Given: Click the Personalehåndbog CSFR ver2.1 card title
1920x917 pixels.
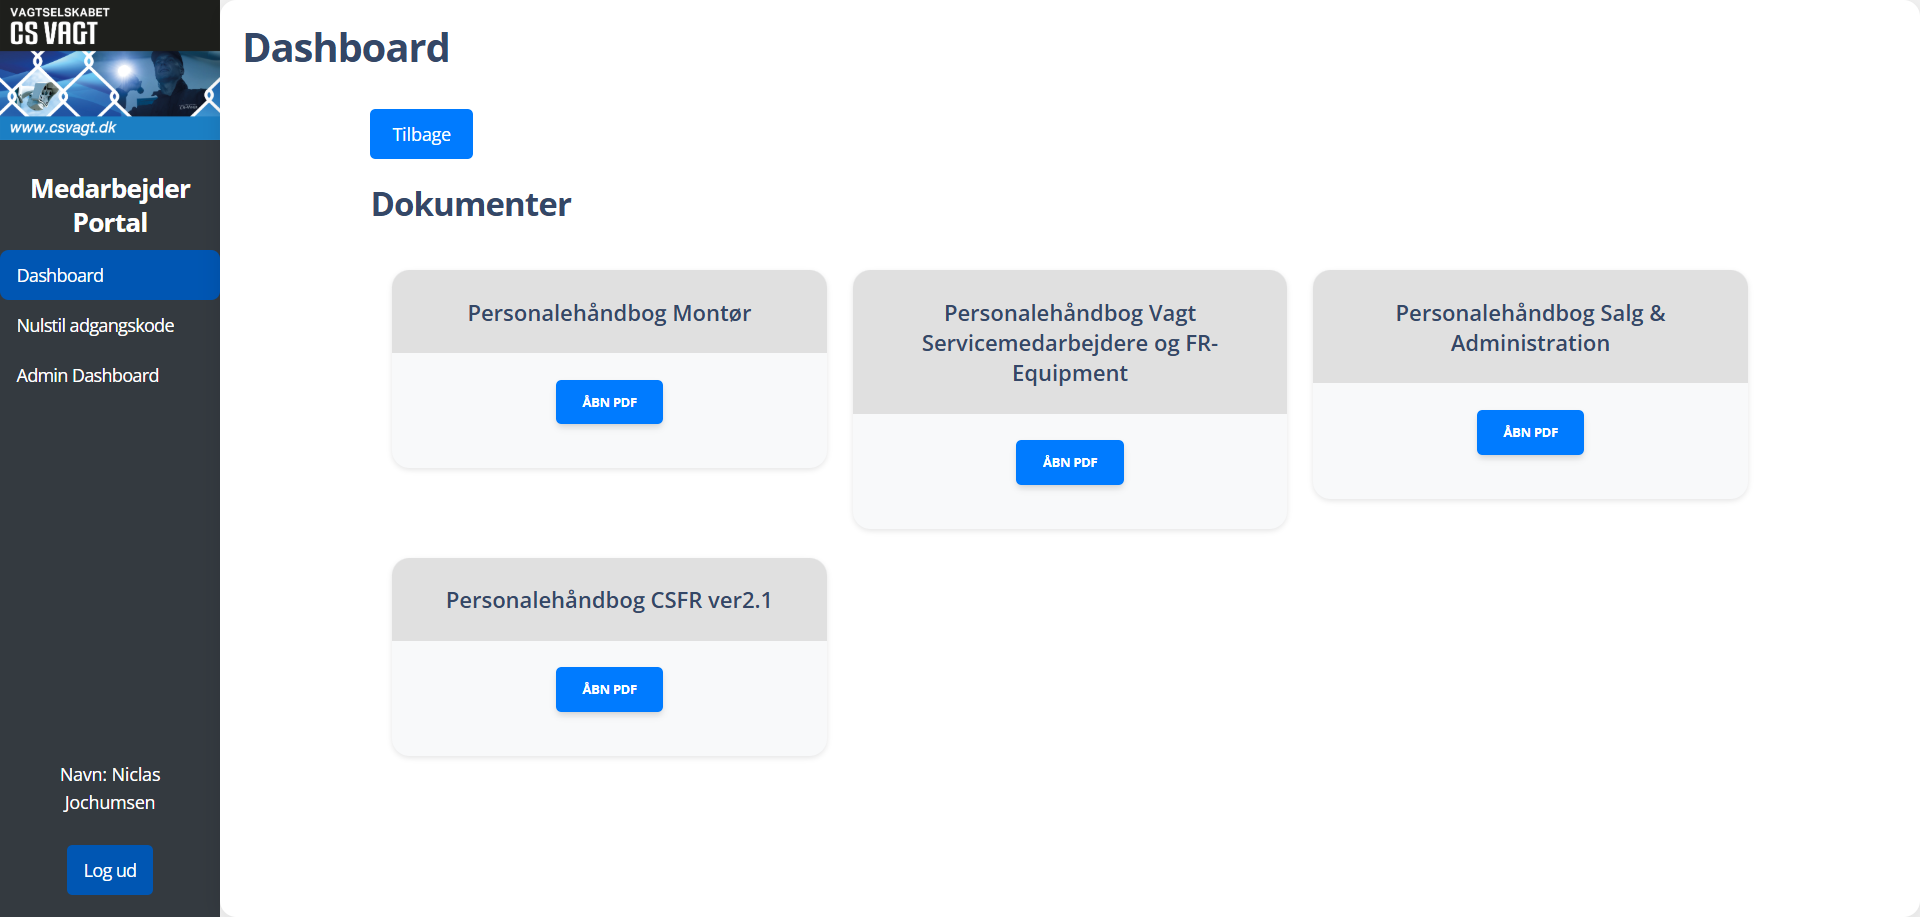Looking at the screenshot, I should tap(609, 600).
